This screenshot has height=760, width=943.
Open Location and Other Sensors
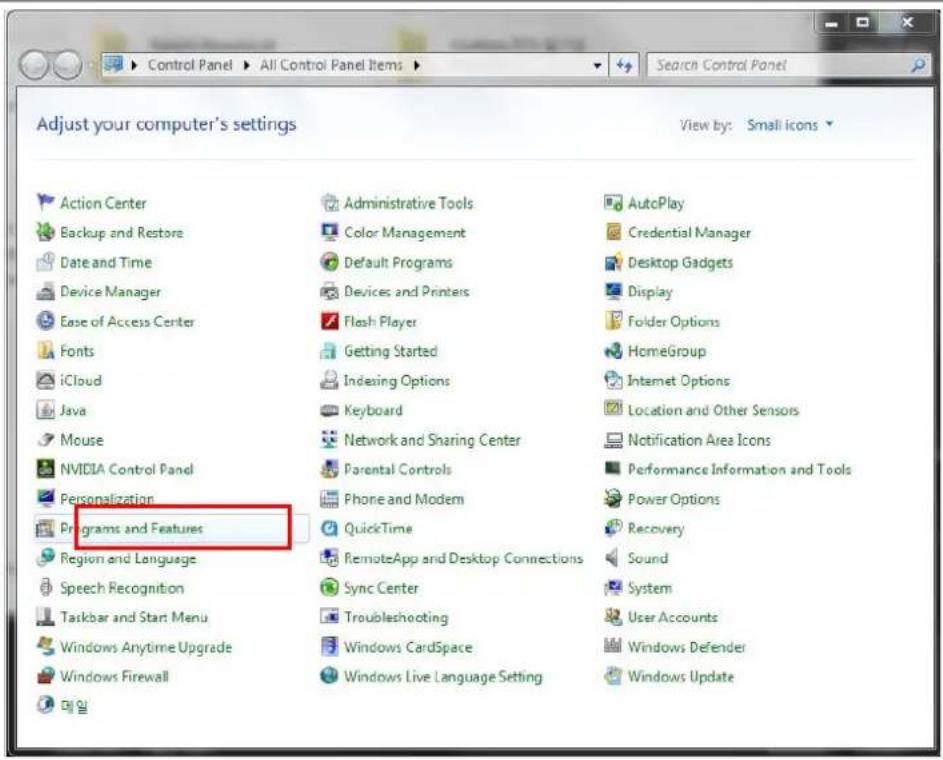(x=713, y=410)
